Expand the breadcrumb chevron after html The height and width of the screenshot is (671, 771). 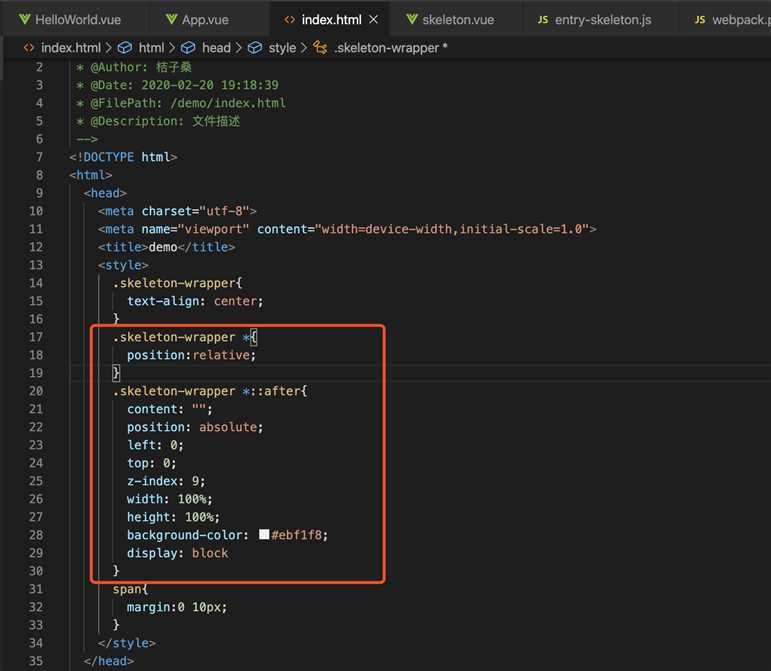coord(172,48)
